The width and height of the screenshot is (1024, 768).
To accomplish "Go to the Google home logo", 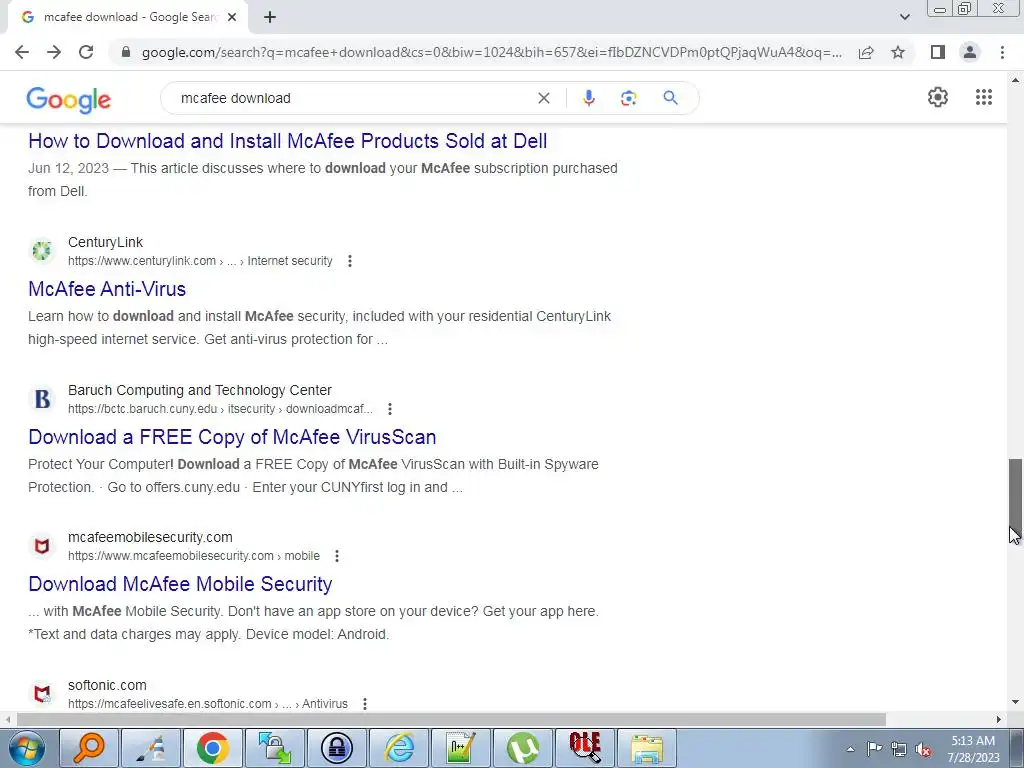I will [69, 99].
